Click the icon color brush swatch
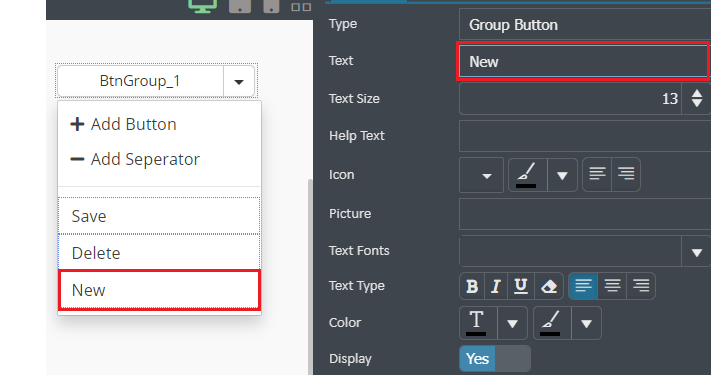This screenshot has height=377, width=711. (527, 175)
